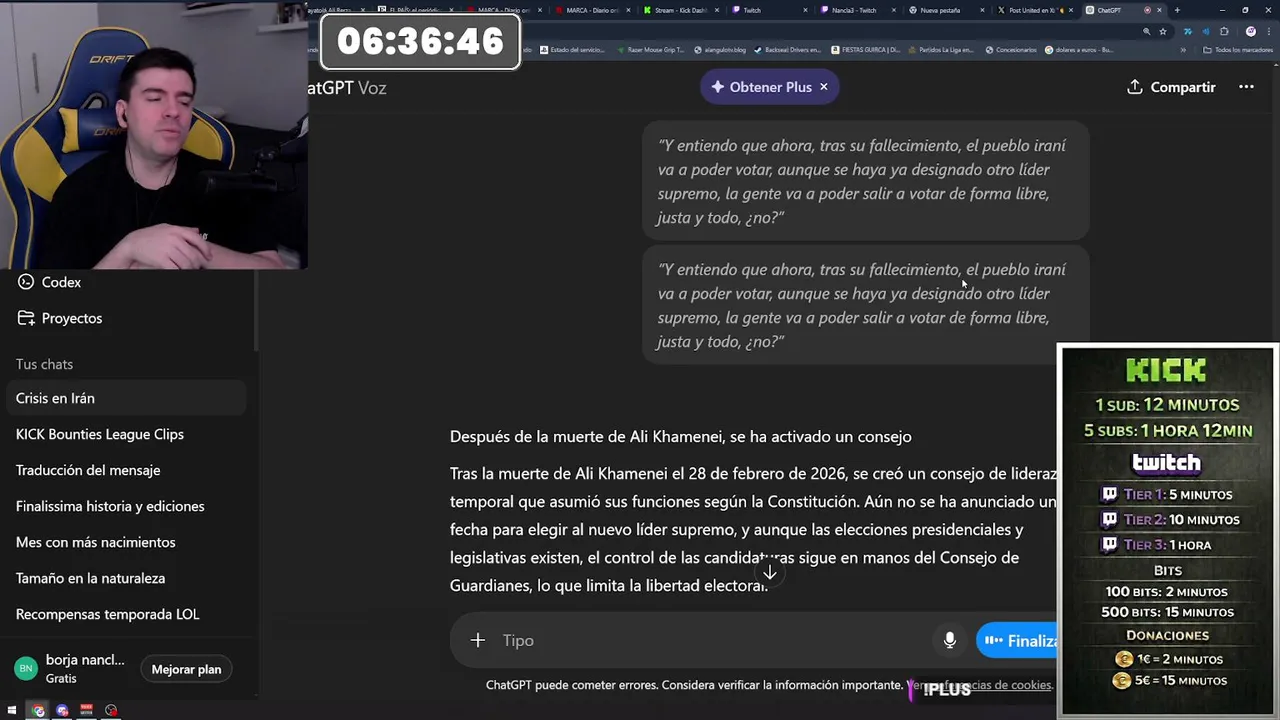Open the Chrome extensions puzzle icon
1280x720 pixels.
(x=1224, y=31)
